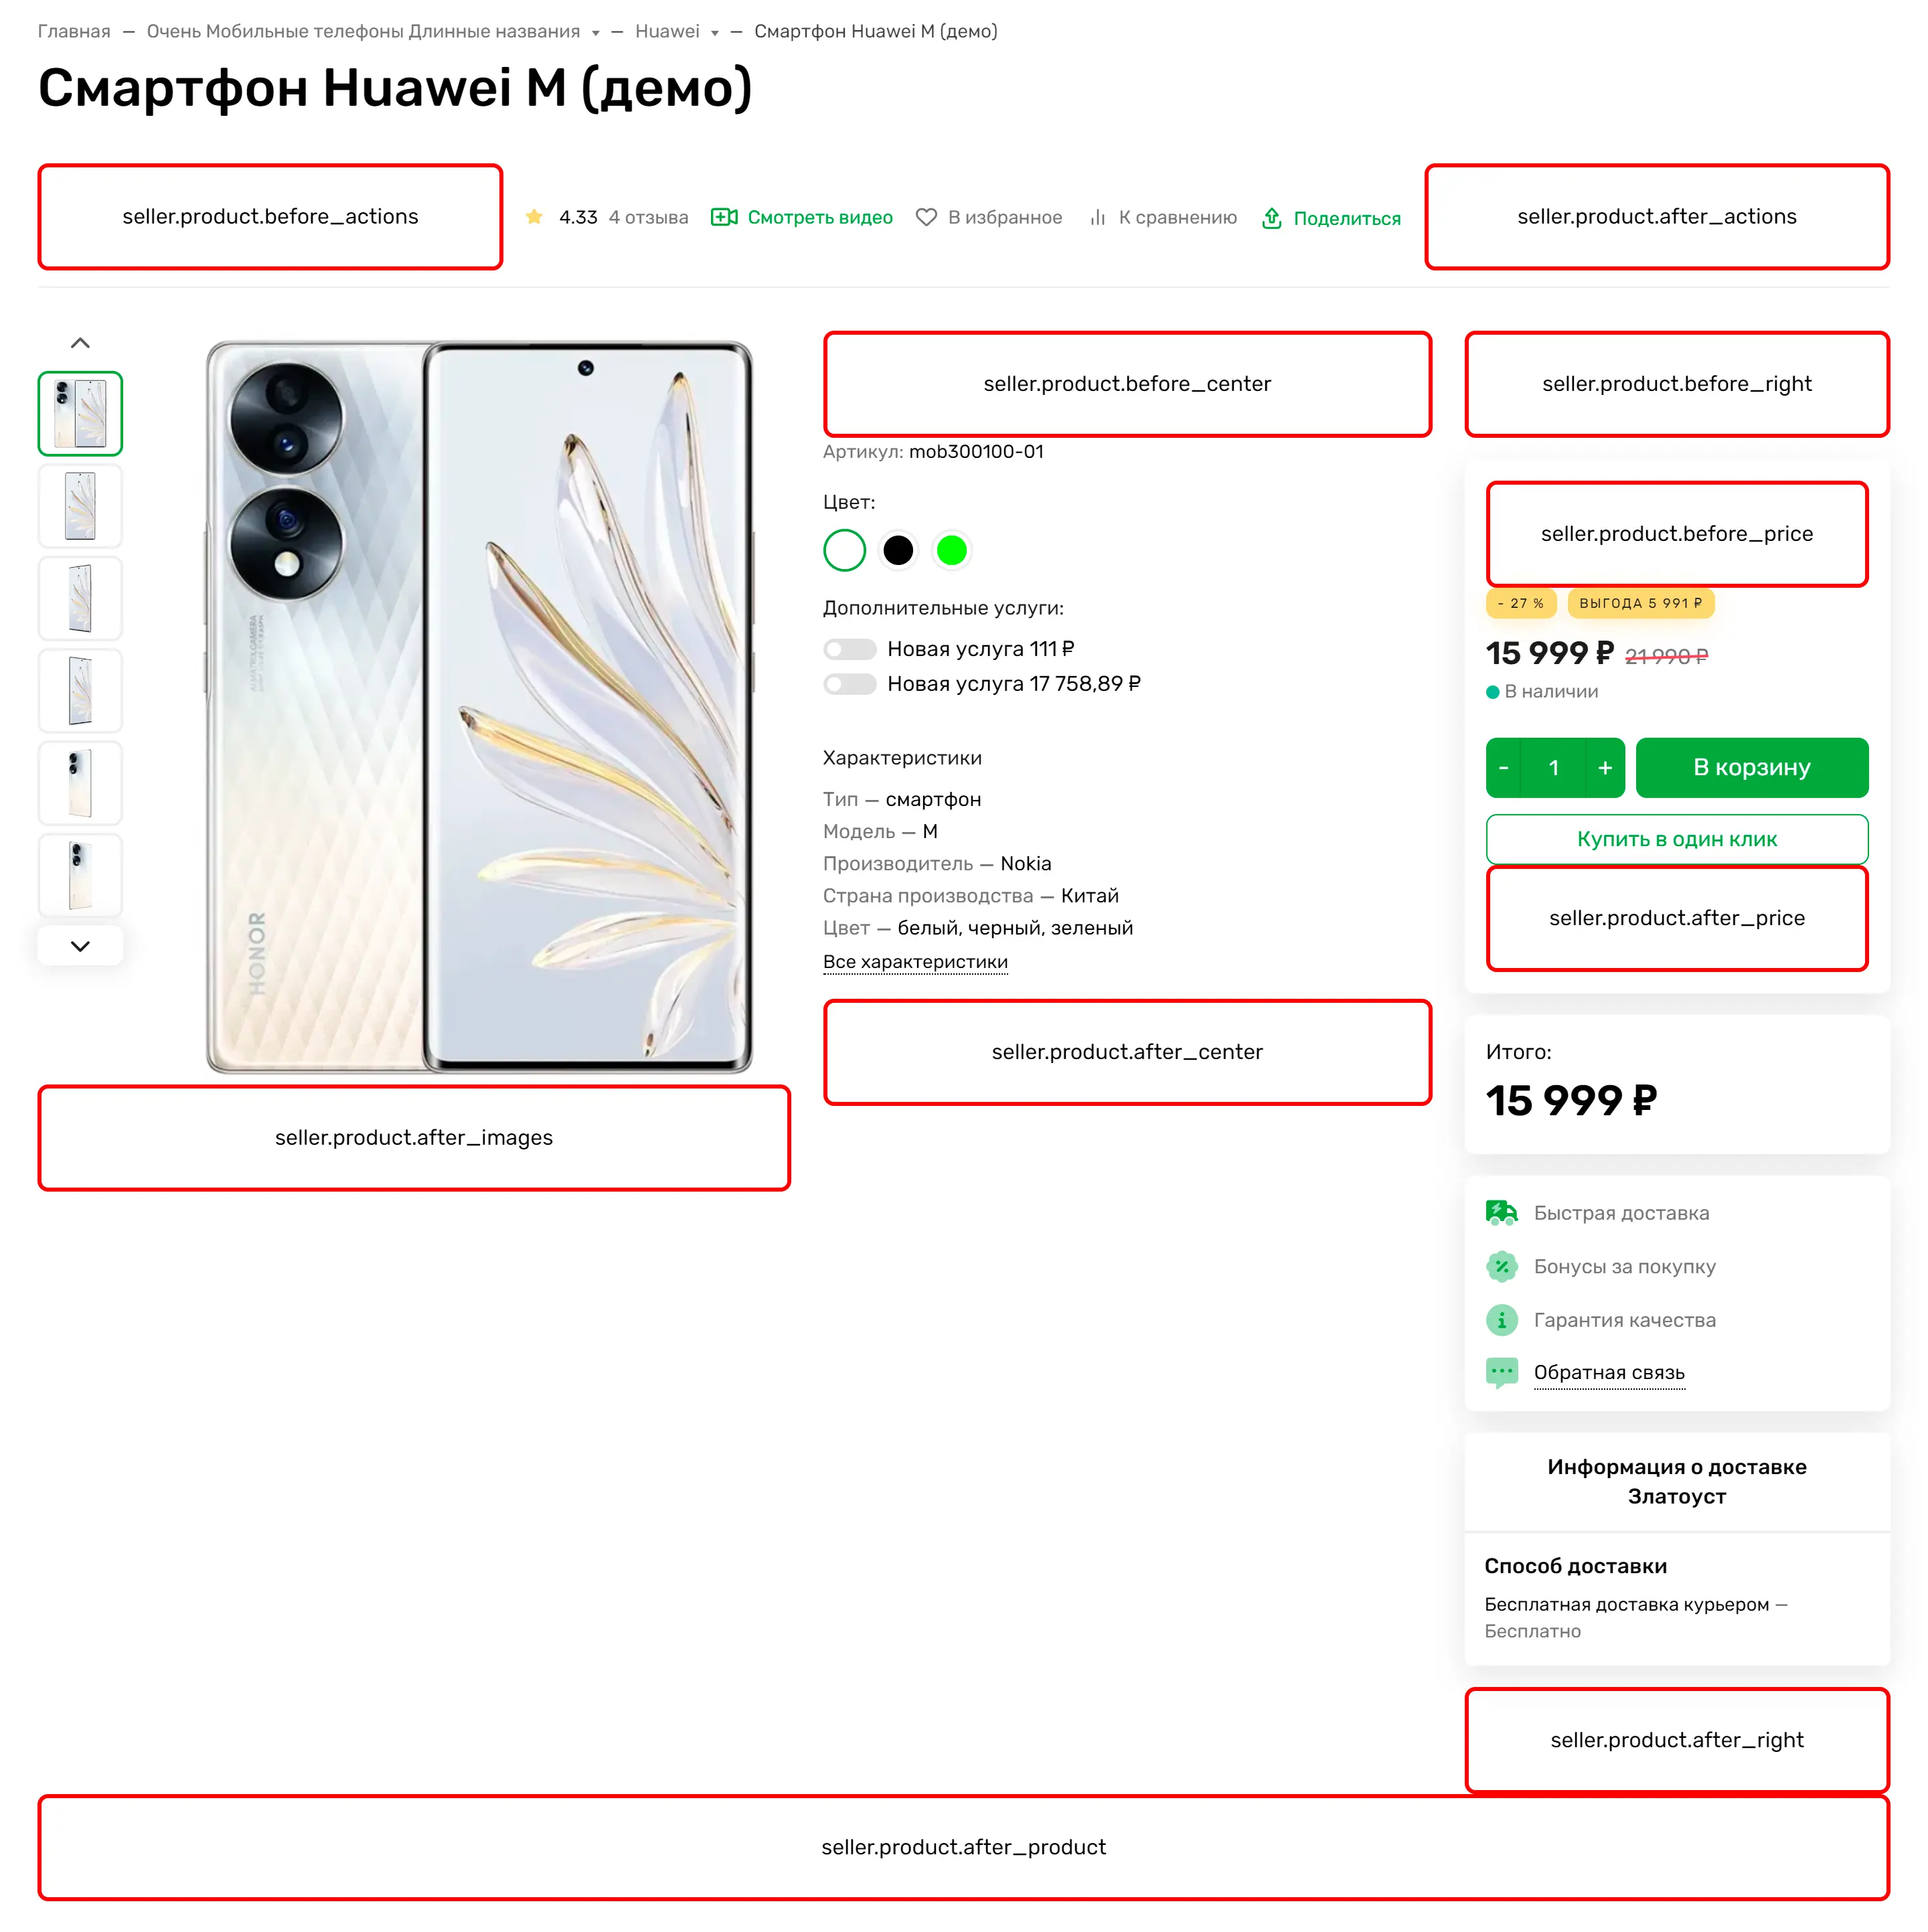The width and height of the screenshot is (1928, 1932).
Task: Click the comparison bars icon
Action: point(1097,217)
